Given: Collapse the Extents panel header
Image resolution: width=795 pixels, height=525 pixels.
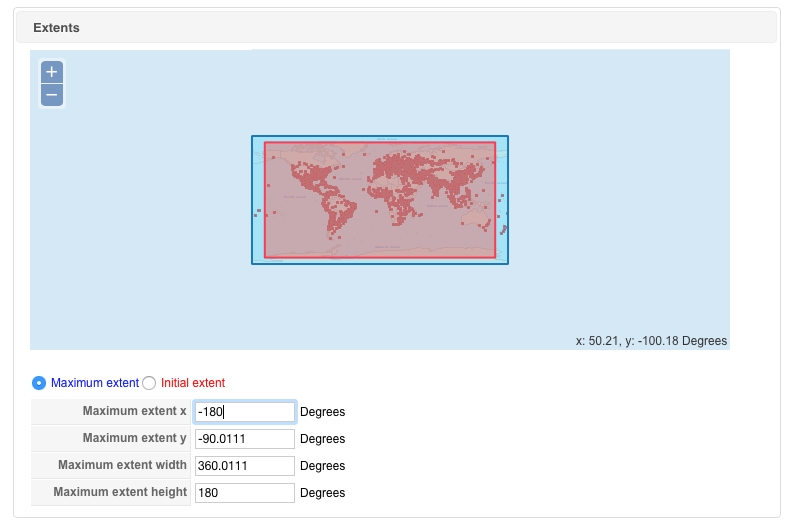Looking at the screenshot, I should pos(57,28).
